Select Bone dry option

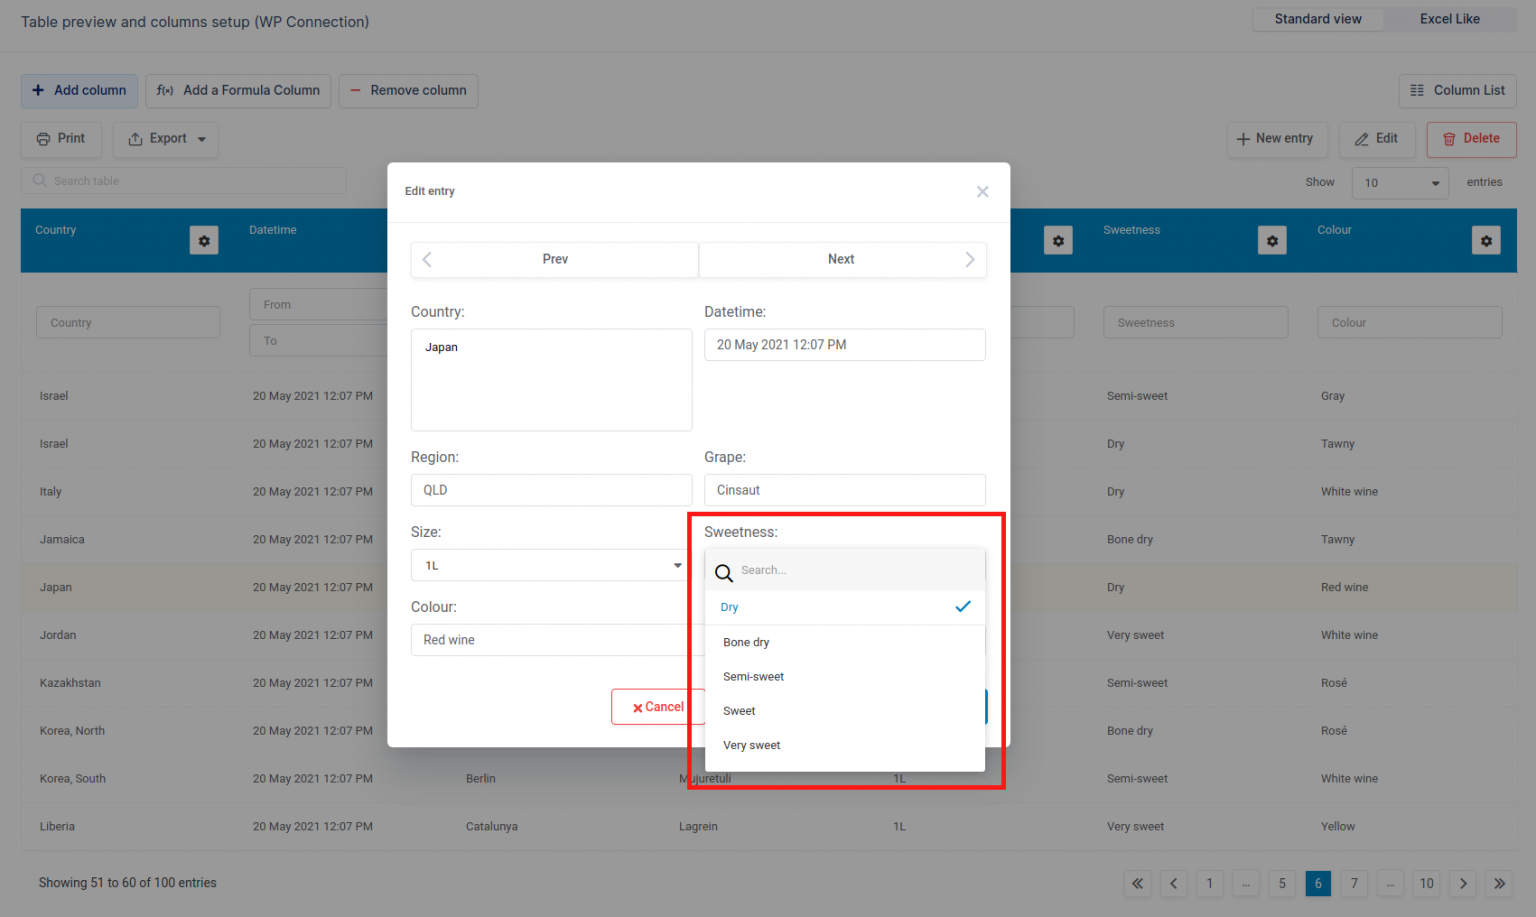point(845,642)
